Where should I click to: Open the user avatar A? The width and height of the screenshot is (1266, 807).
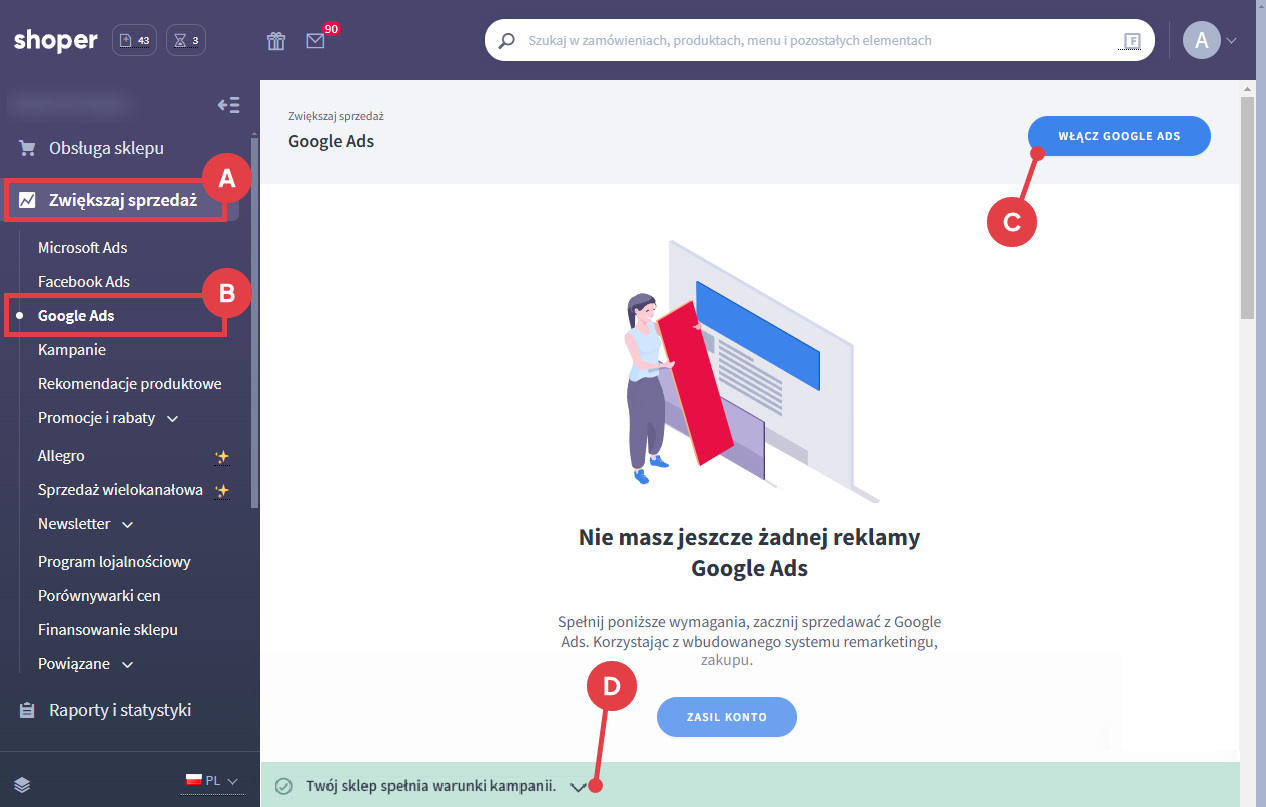coord(1201,40)
